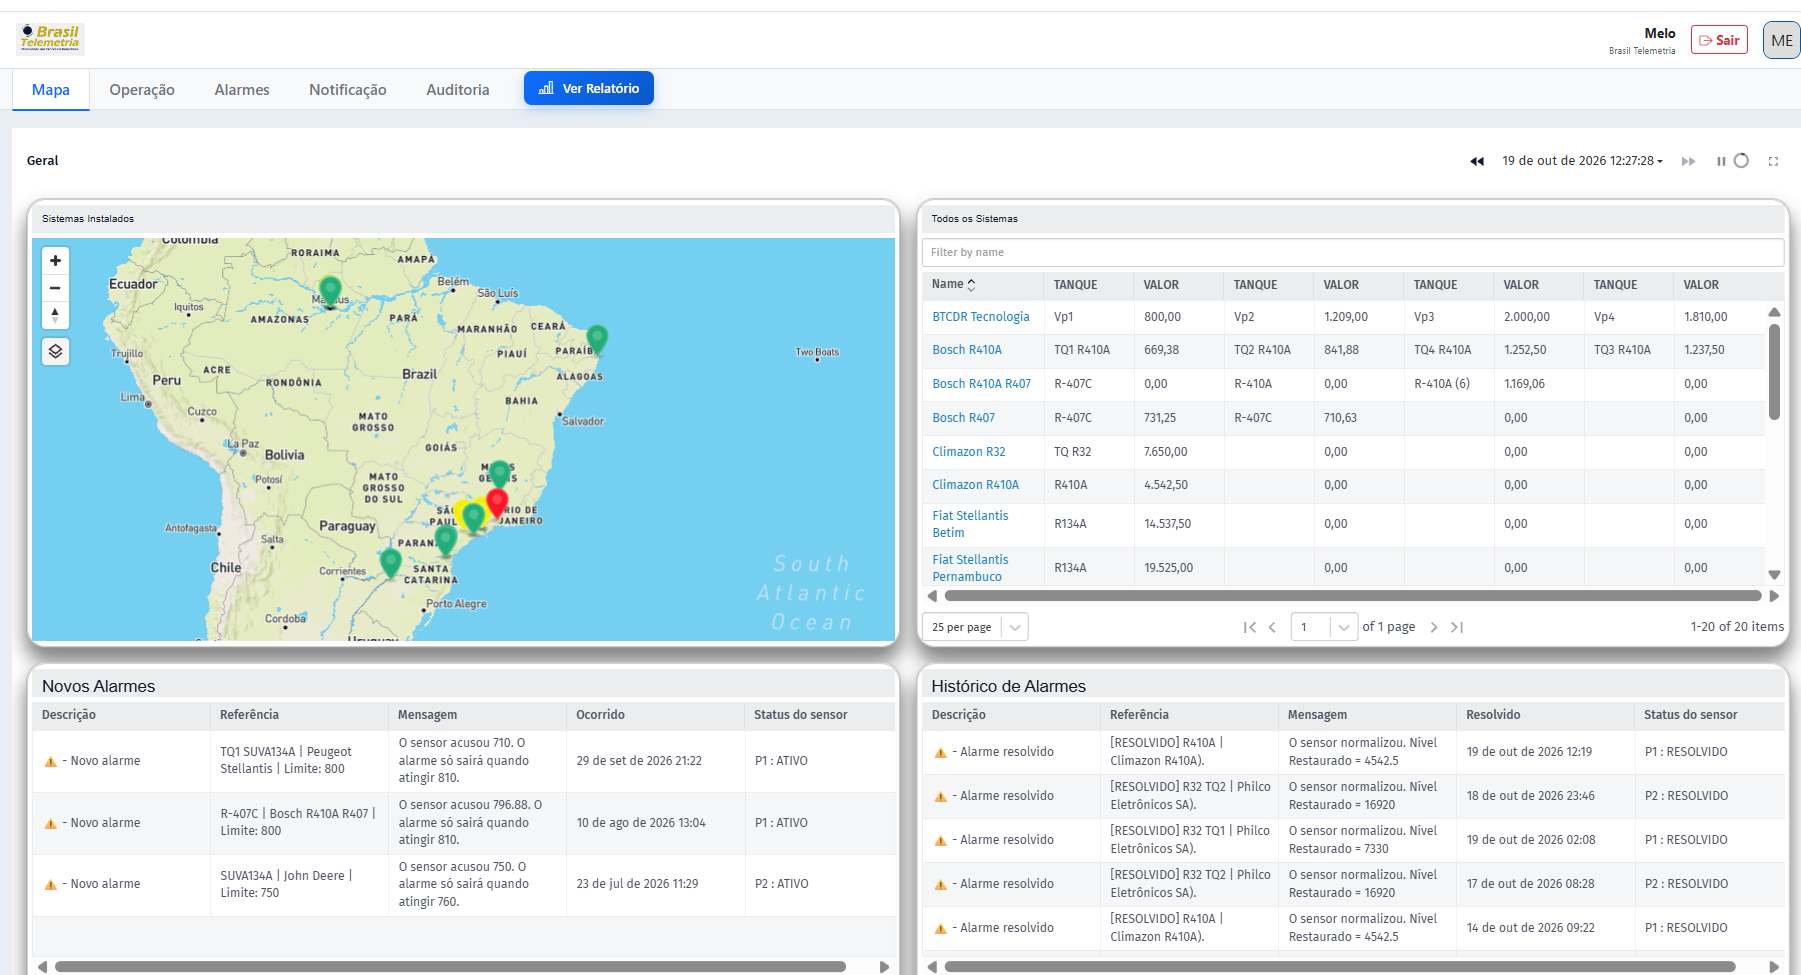This screenshot has height=975, width=1801.
Task: Zoom in on the map
Action: point(55,261)
